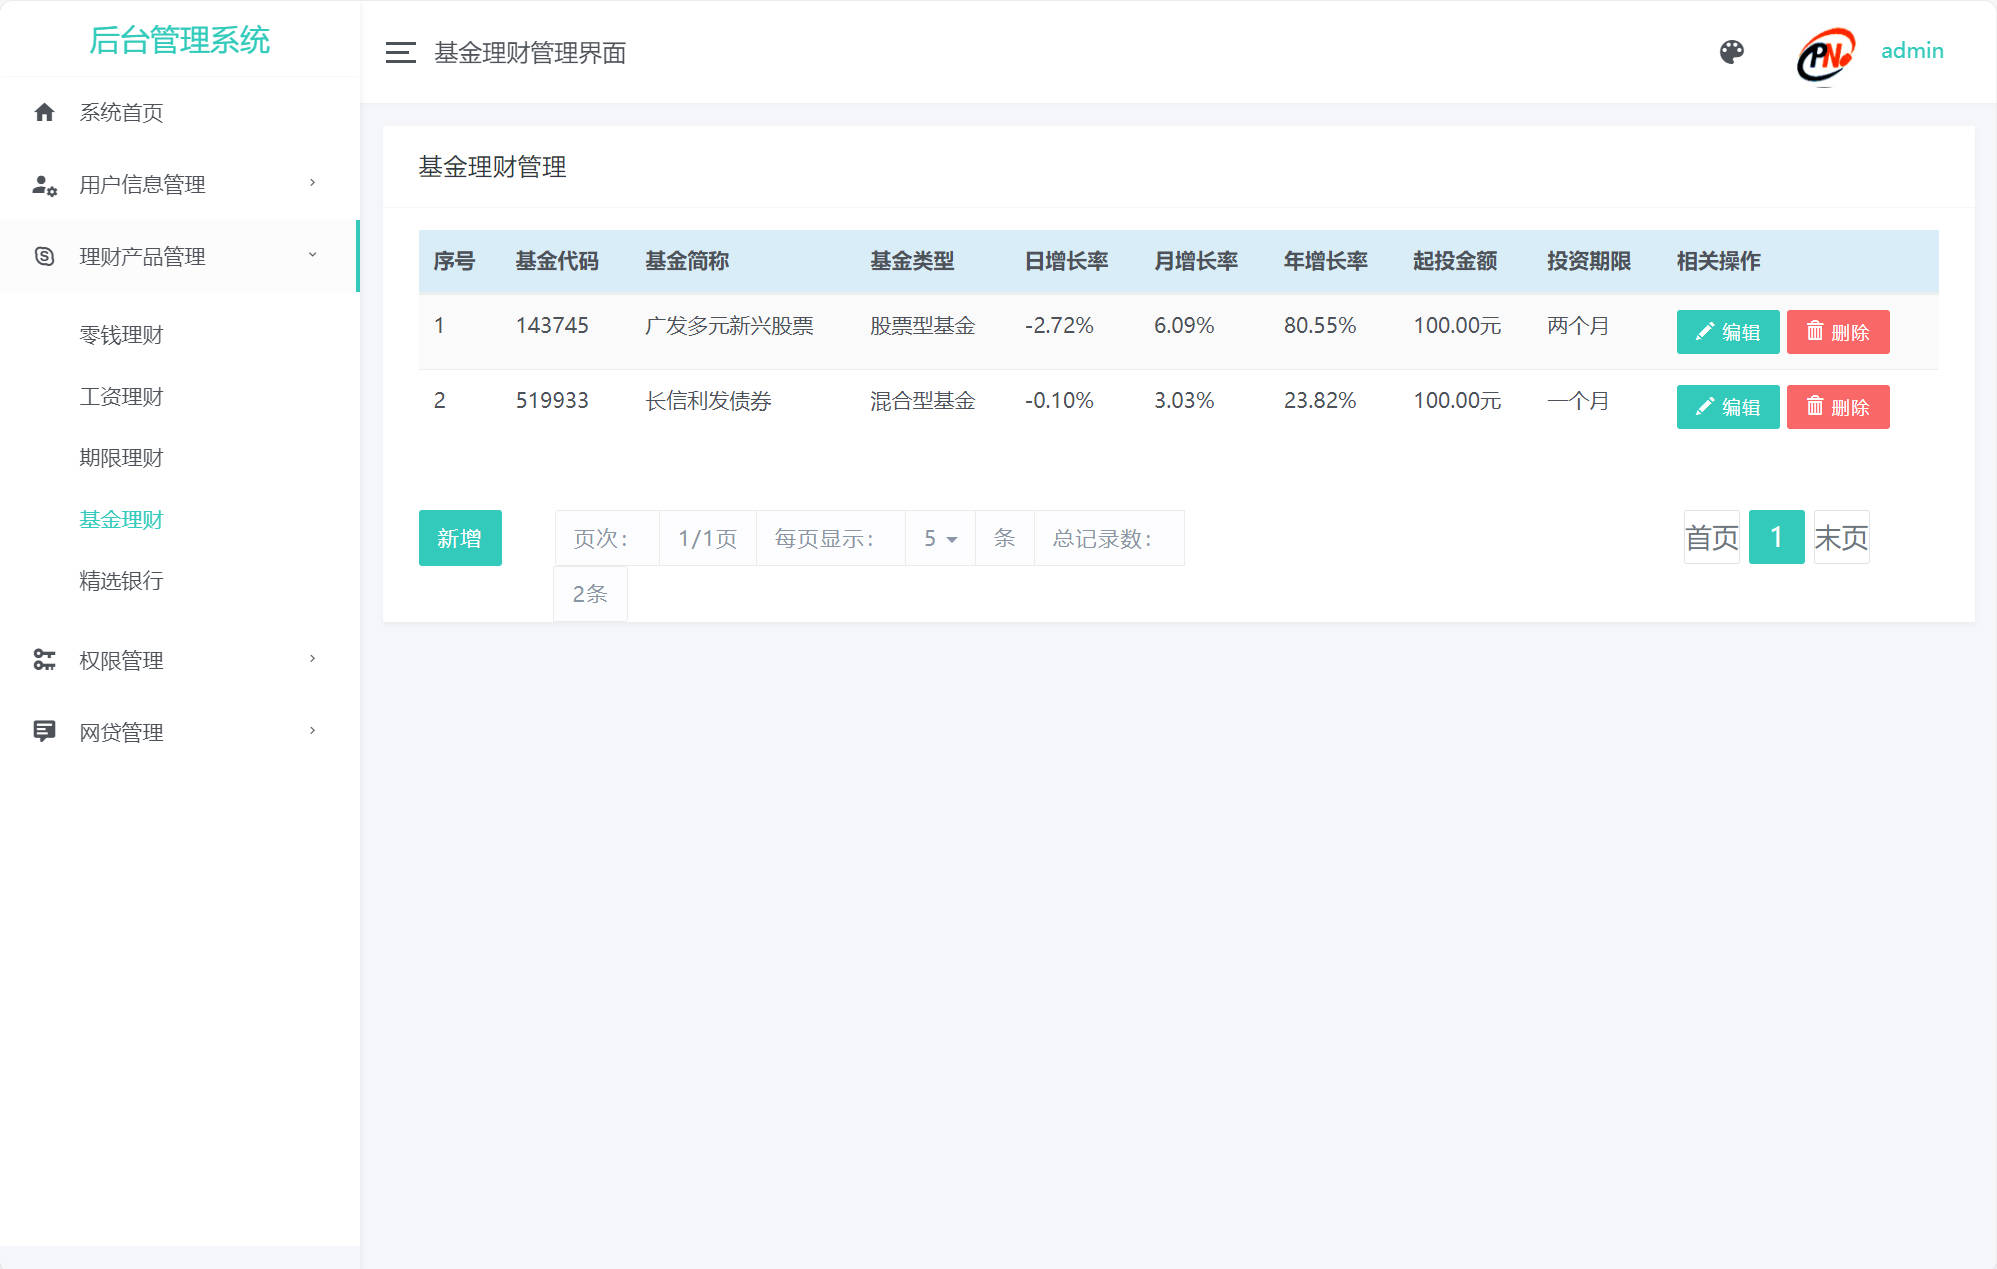Select 精选银行 from the sidebar

pyautogui.click(x=121, y=581)
